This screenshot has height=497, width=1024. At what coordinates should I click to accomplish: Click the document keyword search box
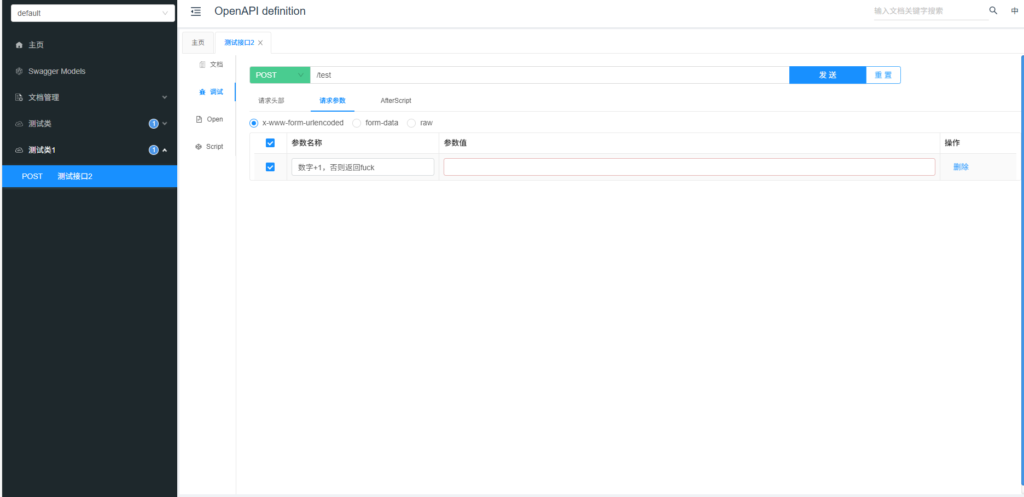click(x=931, y=11)
